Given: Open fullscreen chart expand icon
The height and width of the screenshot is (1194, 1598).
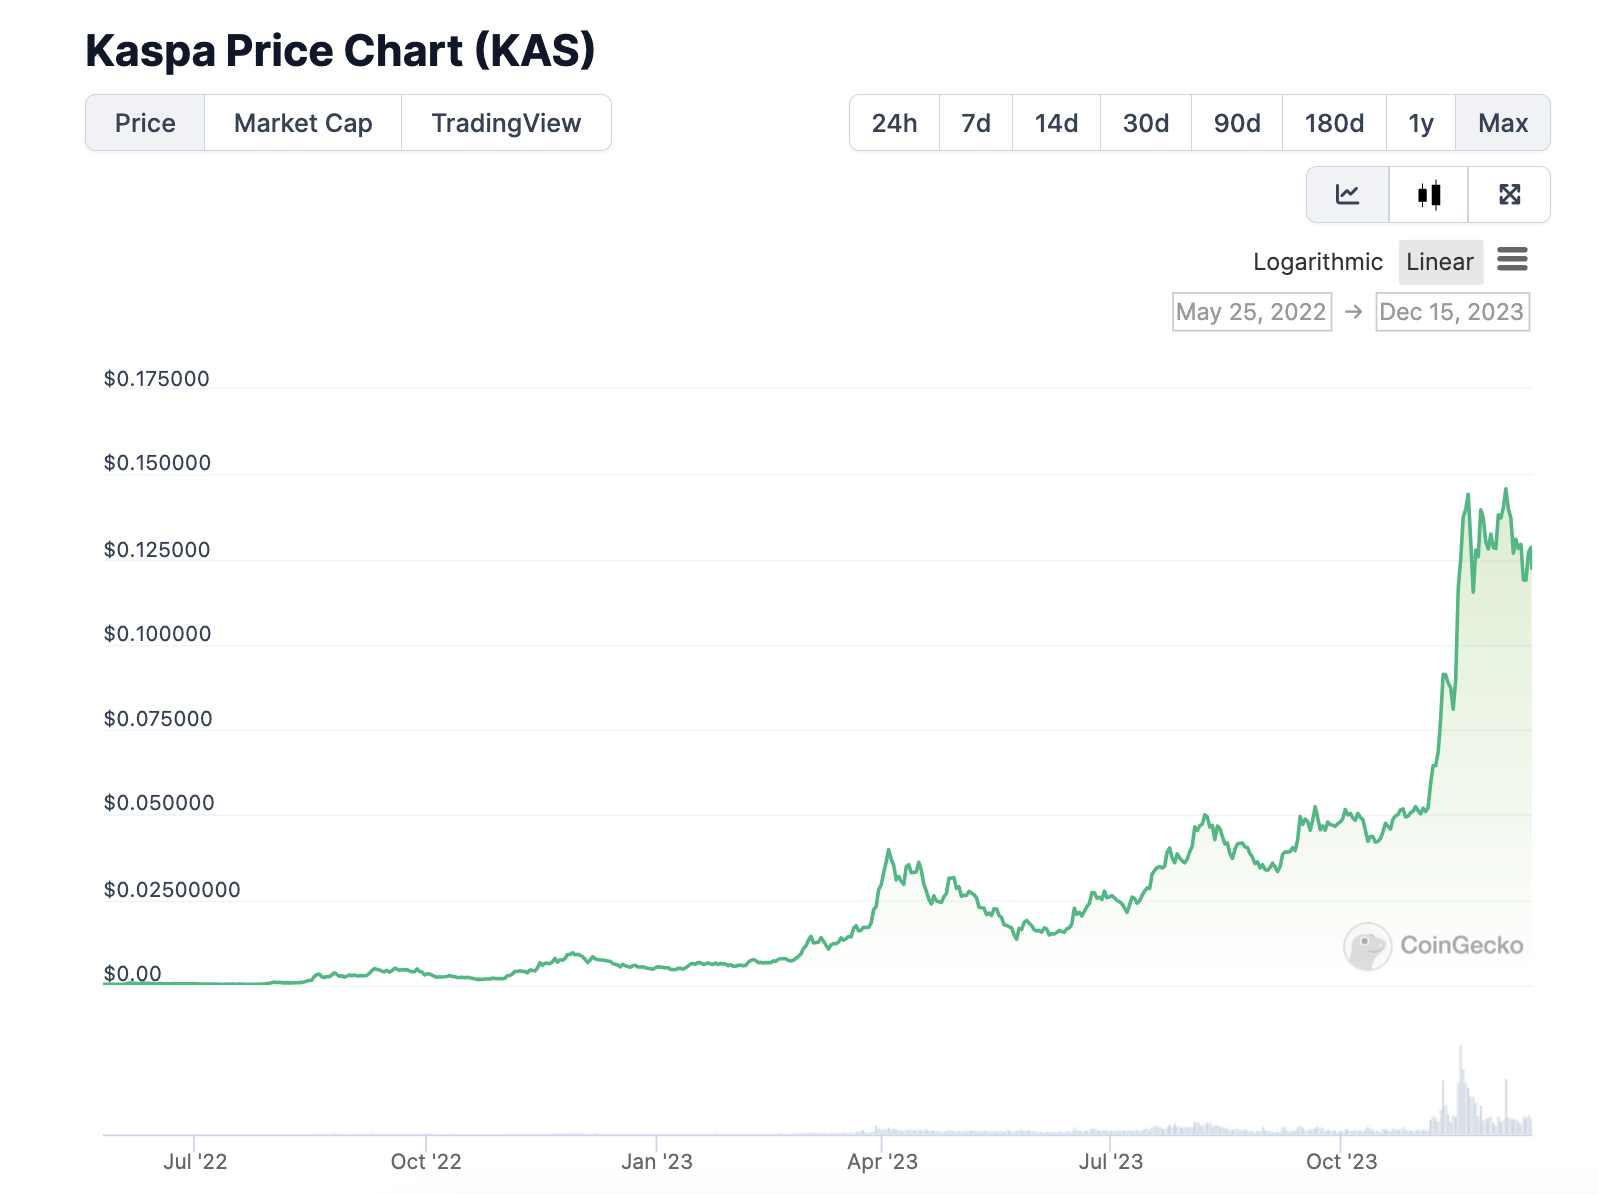Looking at the screenshot, I should 1509,194.
